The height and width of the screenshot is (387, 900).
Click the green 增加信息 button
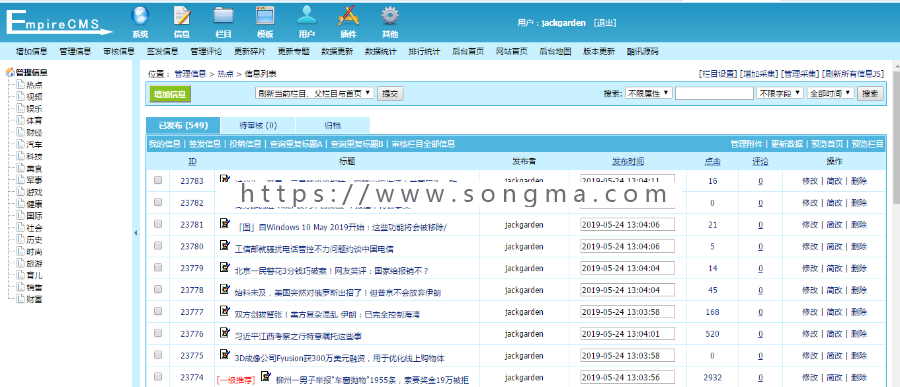(170, 95)
